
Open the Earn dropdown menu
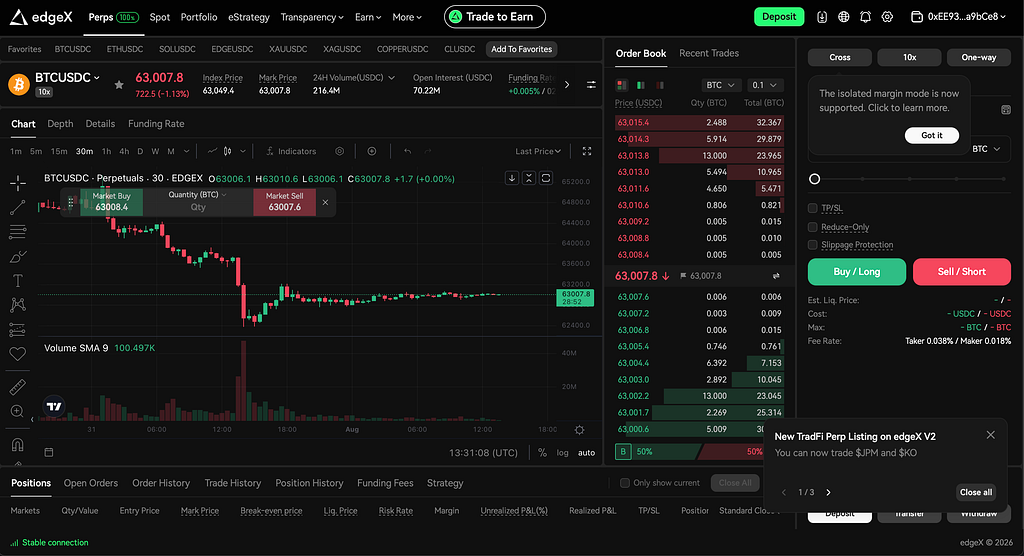pyautogui.click(x=368, y=17)
